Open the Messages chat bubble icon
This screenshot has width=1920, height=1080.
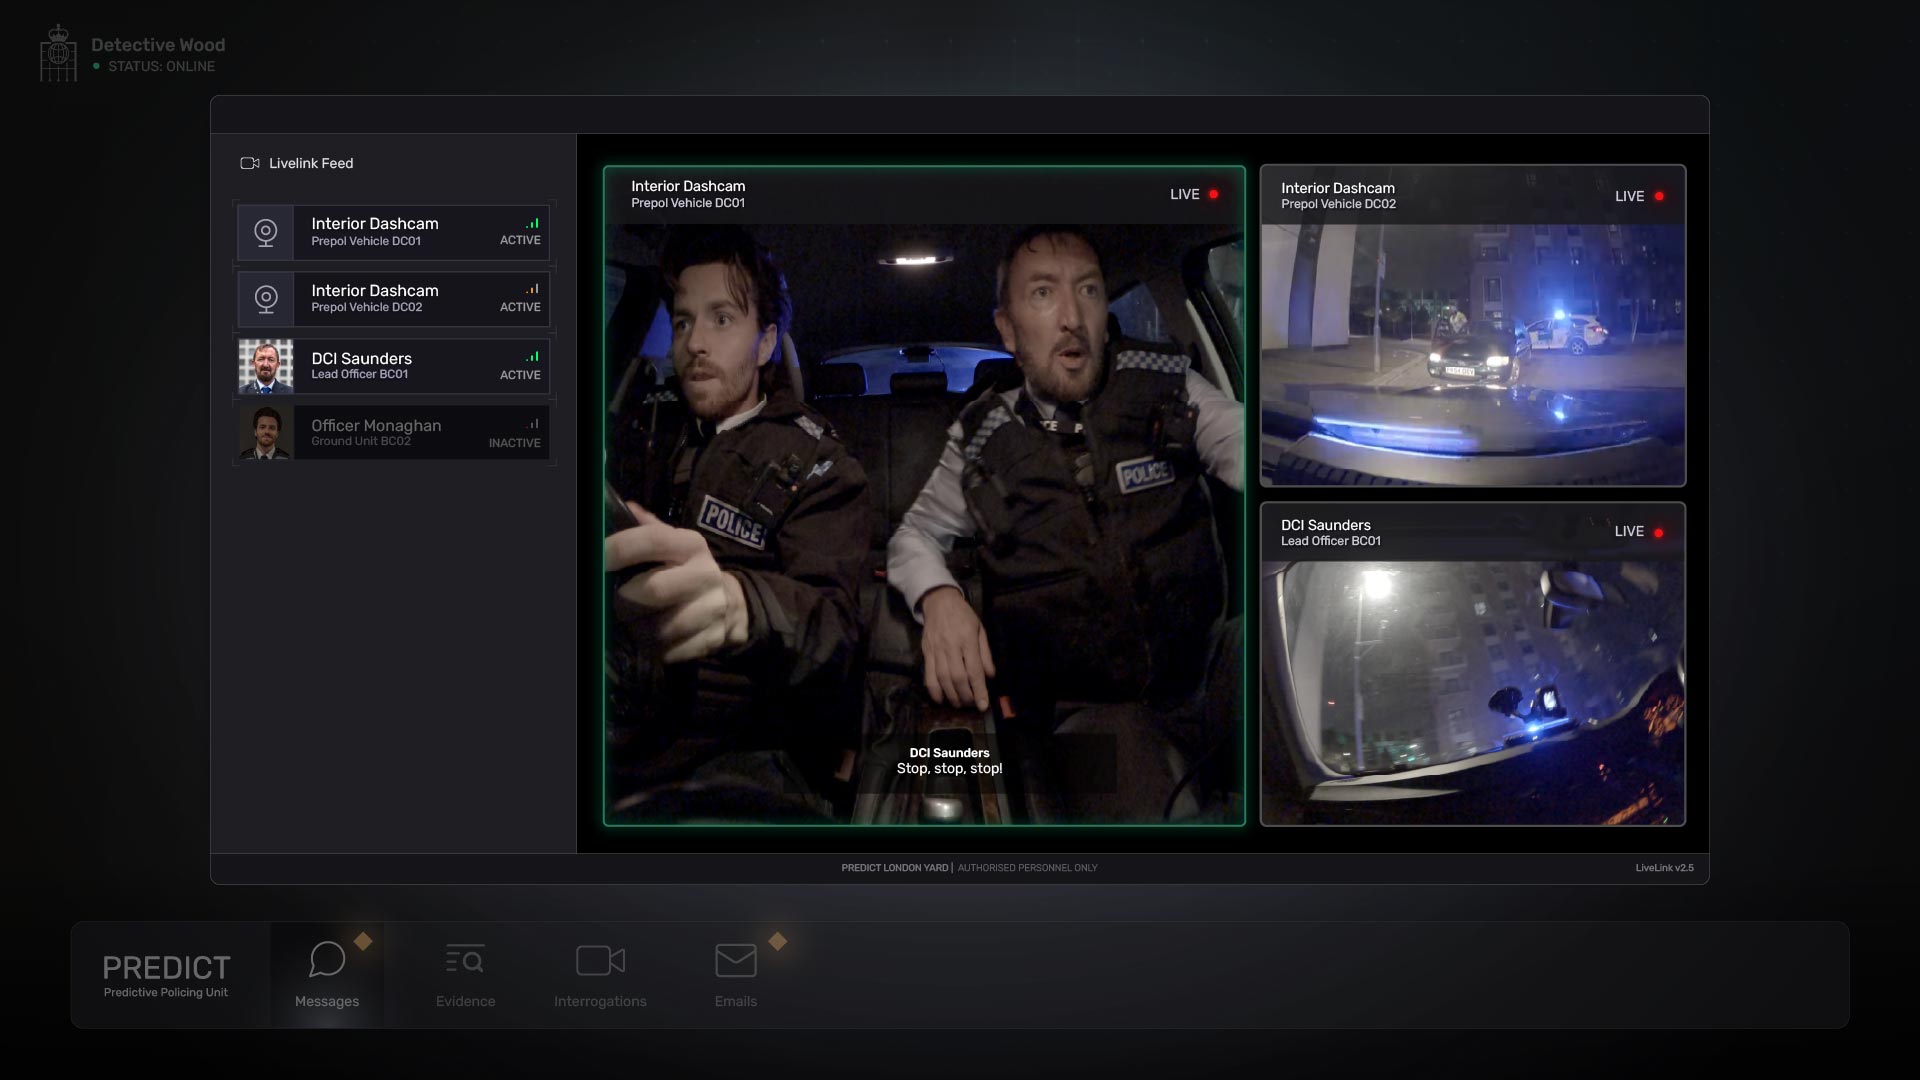327,960
